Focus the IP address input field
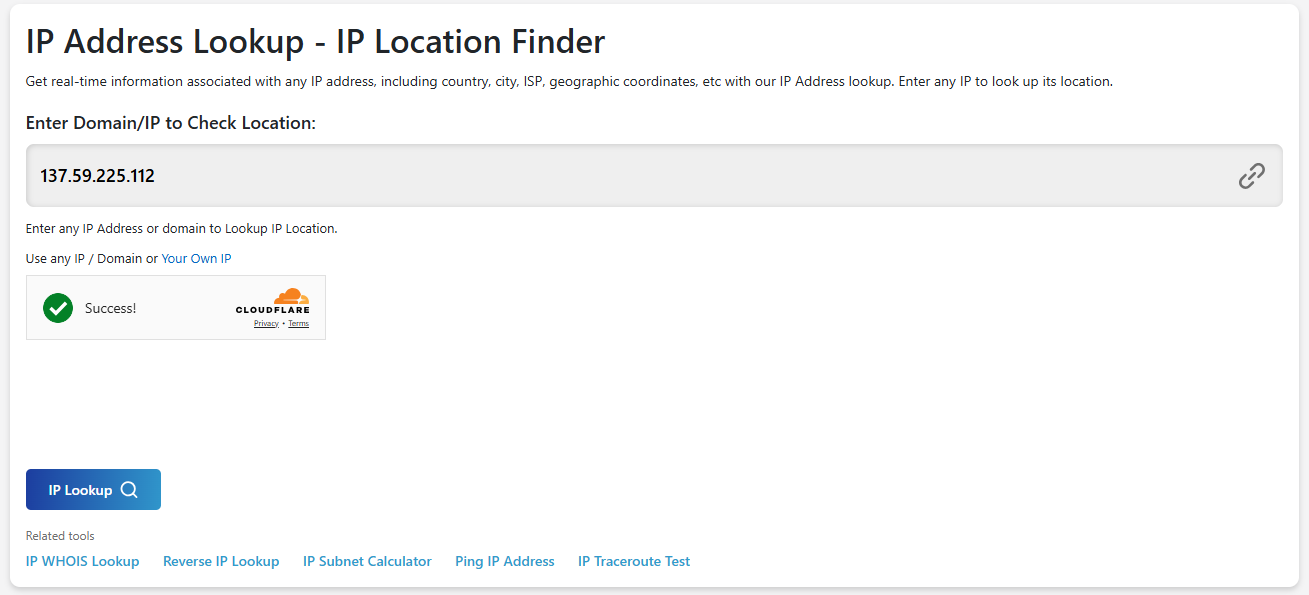The image size is (1309, 595). pyautogui.click(x=654, y=176)
